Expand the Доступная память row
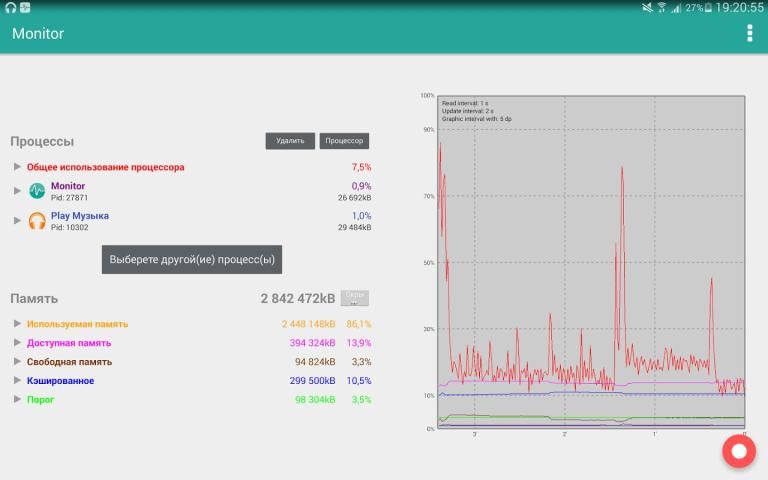Viewport: 768px width, 480px height. coord(17,343)
